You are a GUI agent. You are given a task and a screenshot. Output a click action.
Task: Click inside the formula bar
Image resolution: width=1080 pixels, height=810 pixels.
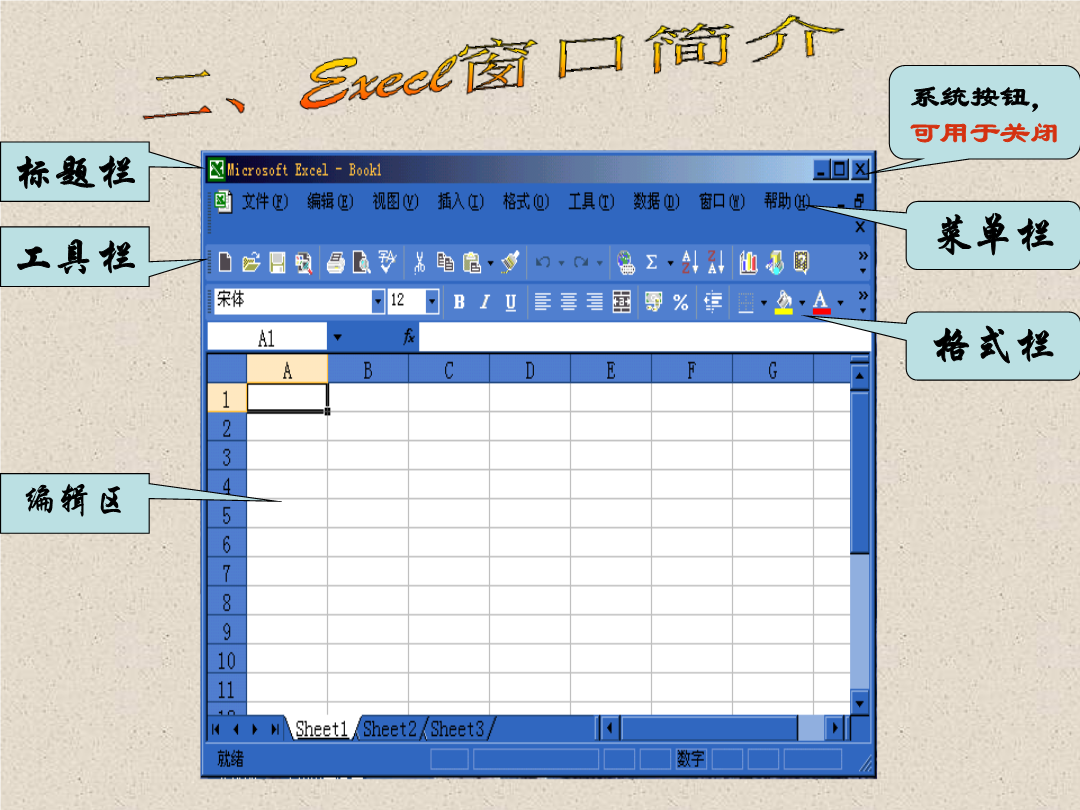(644, 337)
